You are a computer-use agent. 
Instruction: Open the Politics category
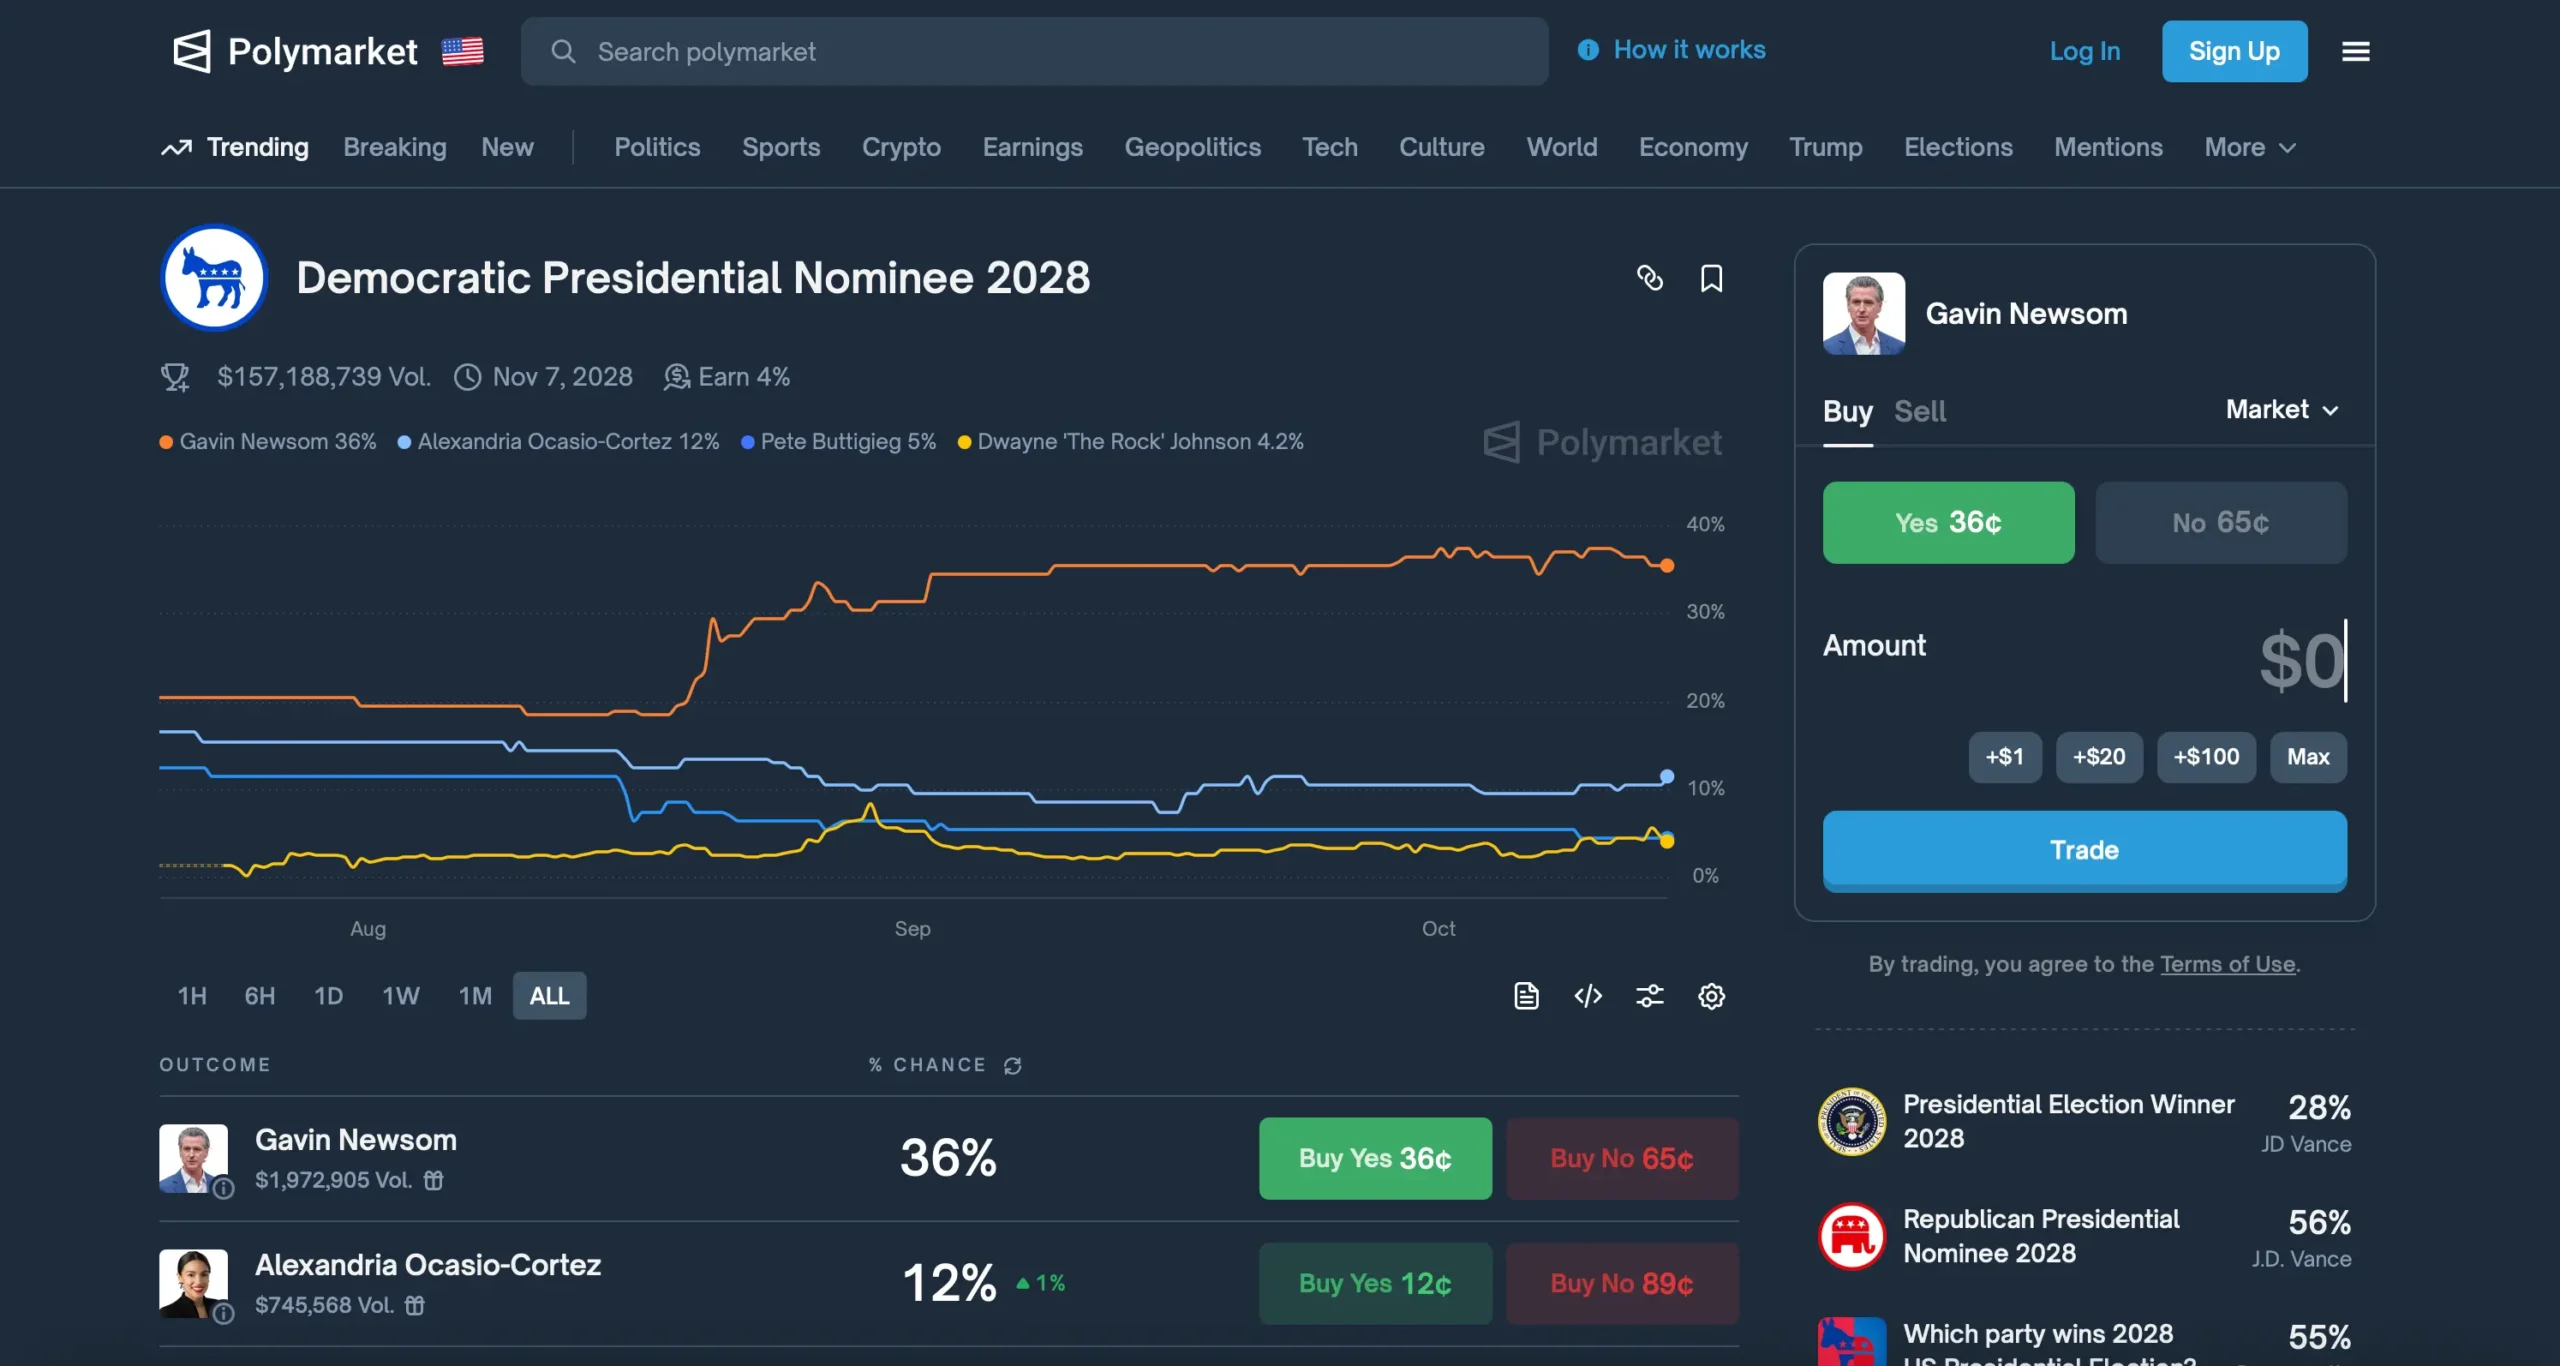(657, 147)
